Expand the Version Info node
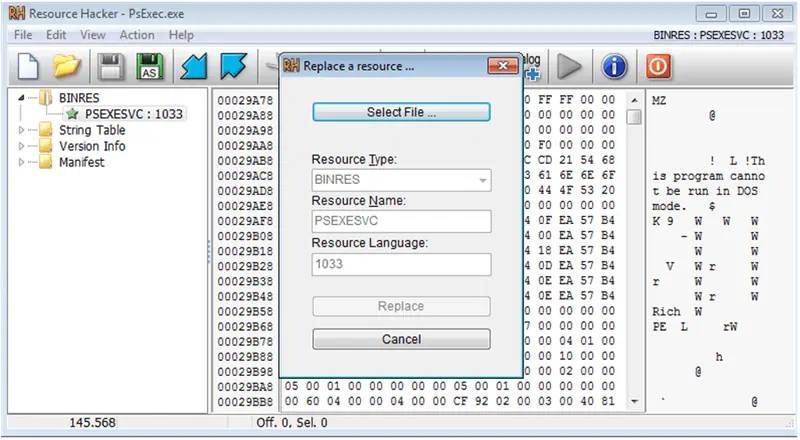800x440 pixels. [21, 146]
